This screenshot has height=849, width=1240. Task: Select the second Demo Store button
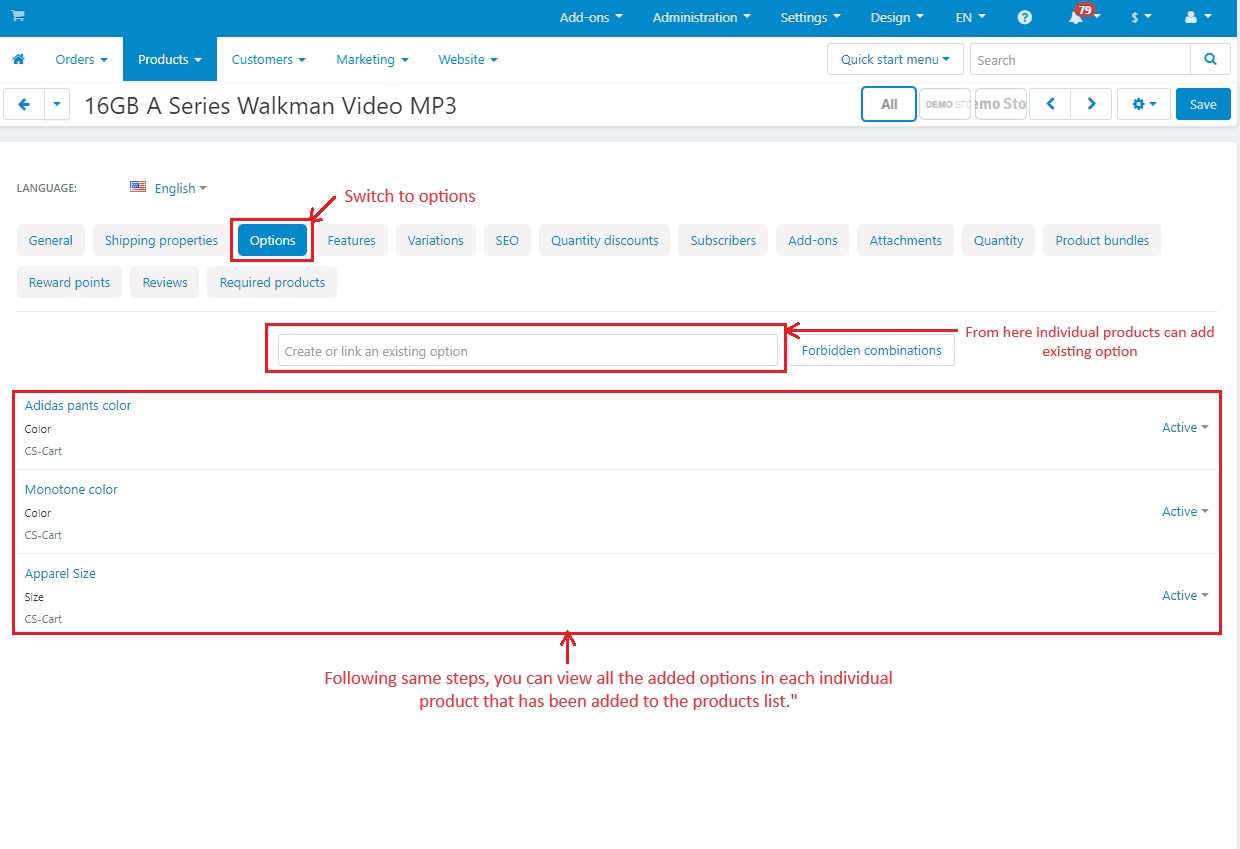pos(1001,104)
